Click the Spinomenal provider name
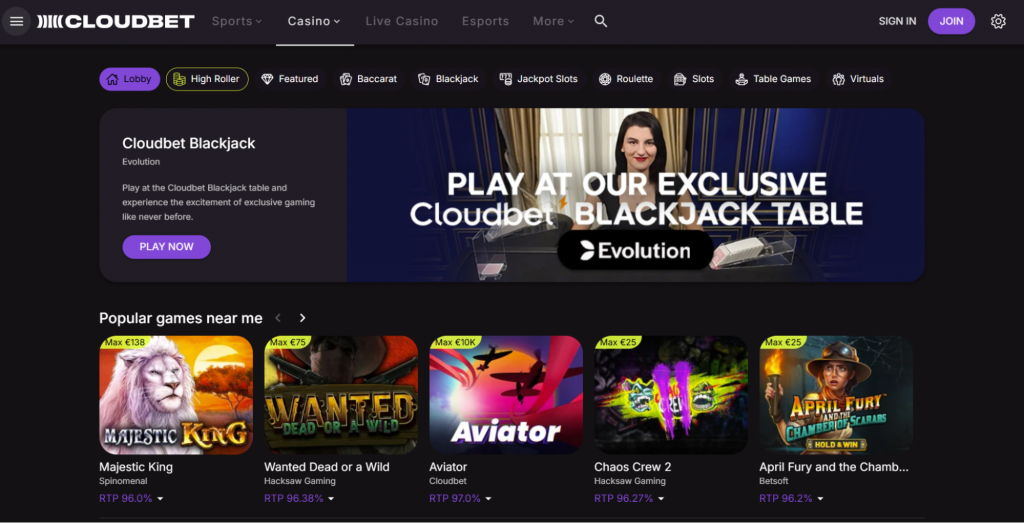 (x=123, y=481)
